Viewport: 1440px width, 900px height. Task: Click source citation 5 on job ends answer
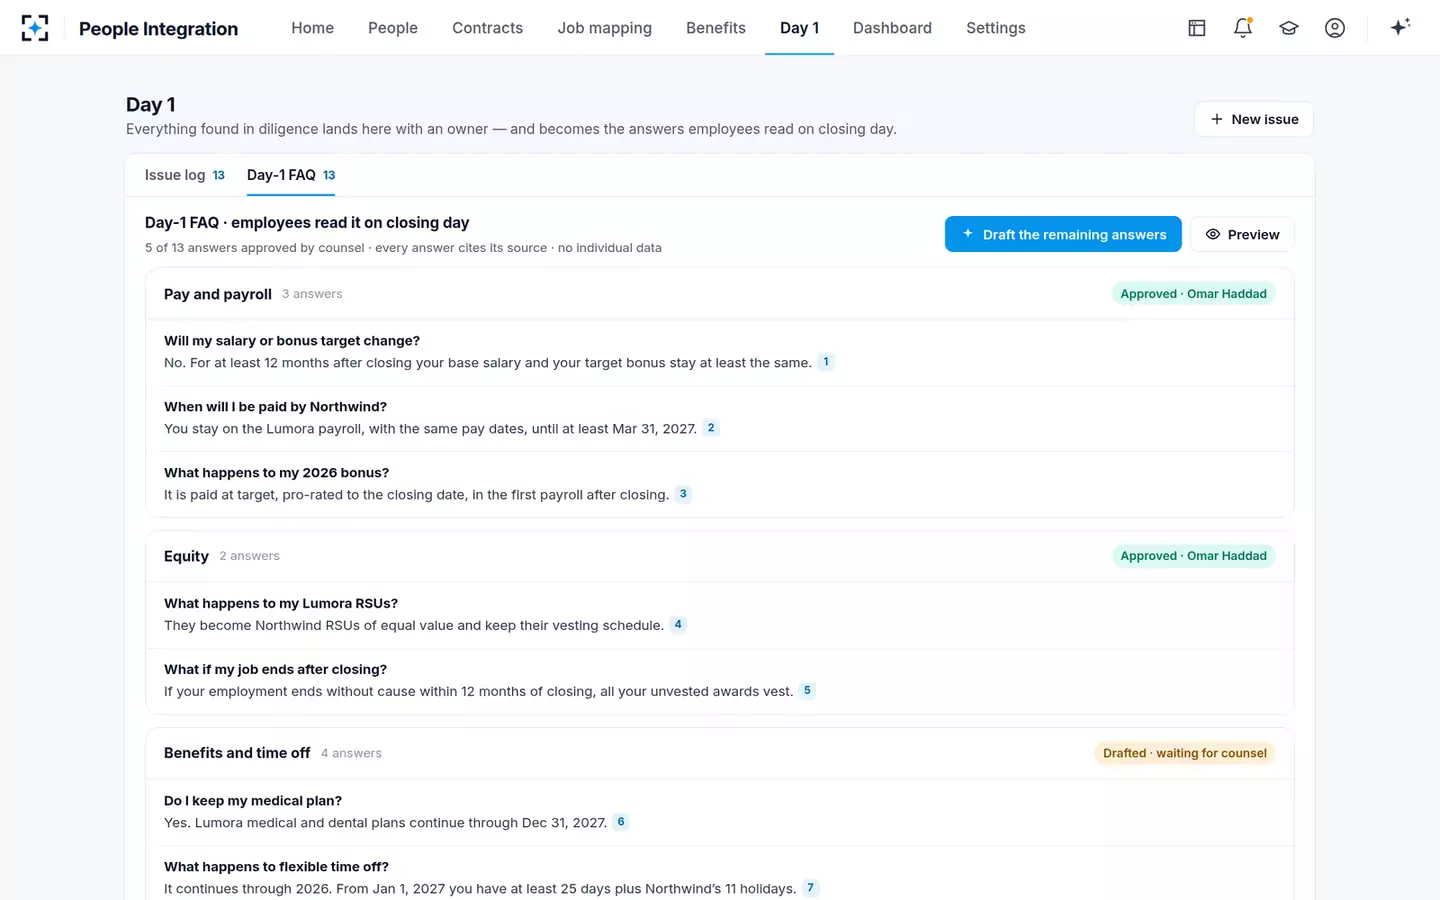(807, 691)
